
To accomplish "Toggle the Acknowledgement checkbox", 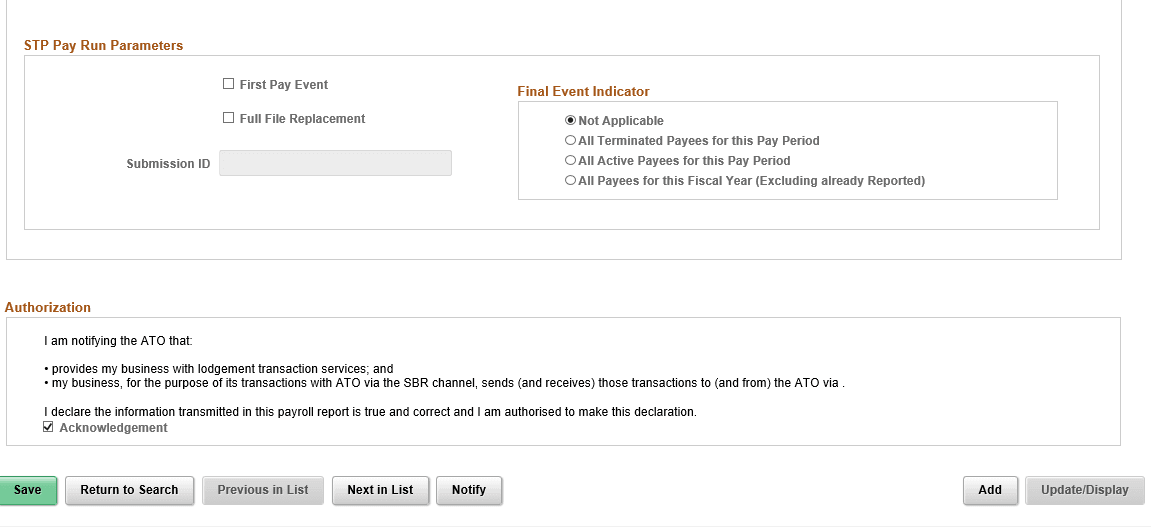I will [49, 428].
